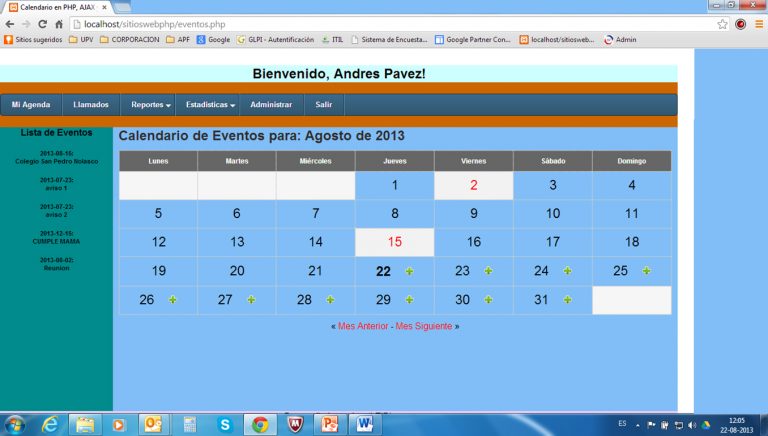Screen dimensions: 768x436
Task: Open Mi Agenda menu item
Action: pos(31,105)
